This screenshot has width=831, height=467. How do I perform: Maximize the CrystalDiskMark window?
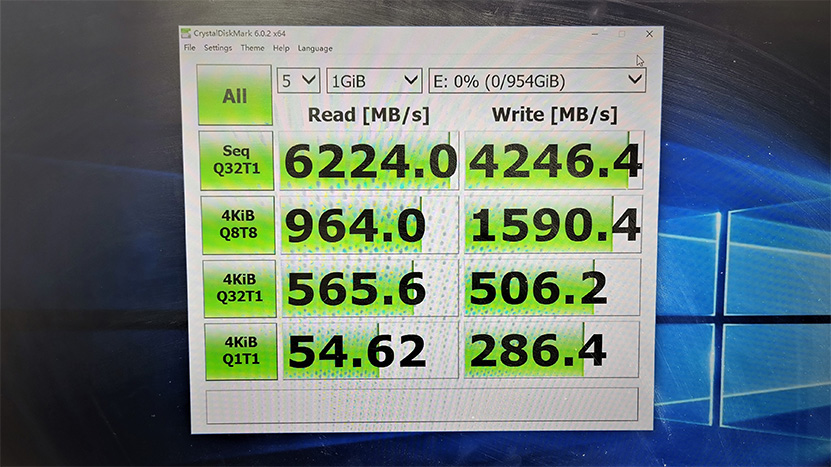point(622,34)
